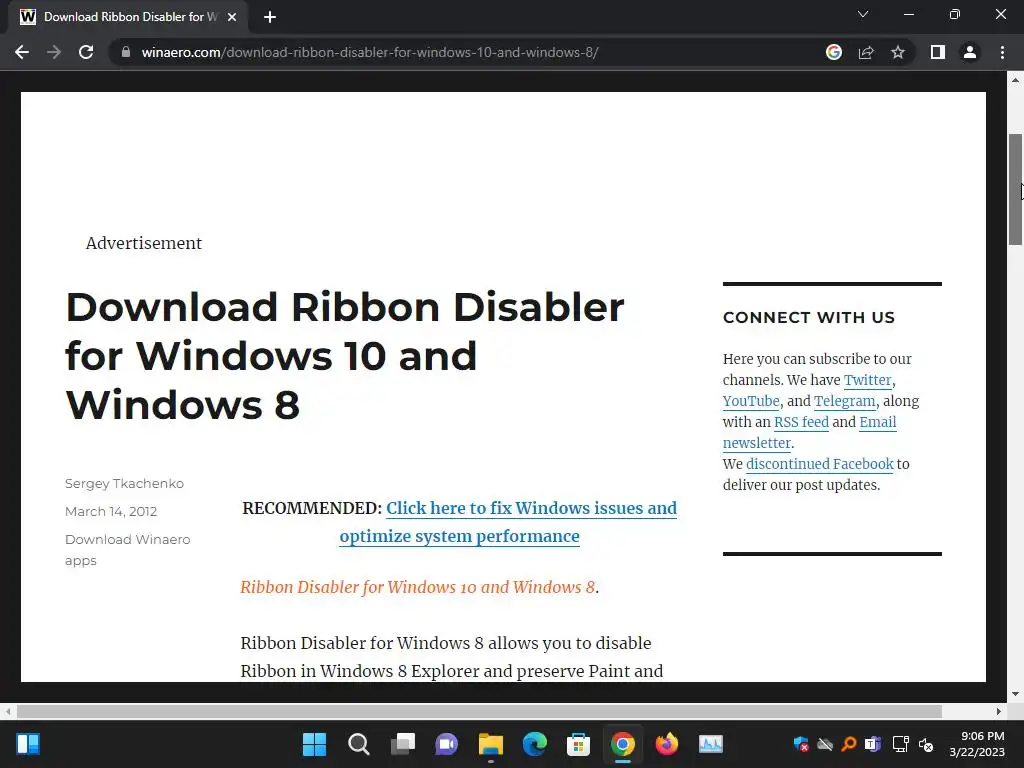View site information via the lock icon
The height and width of the screenshot is (768, 1024).
[x=126, y=52]
